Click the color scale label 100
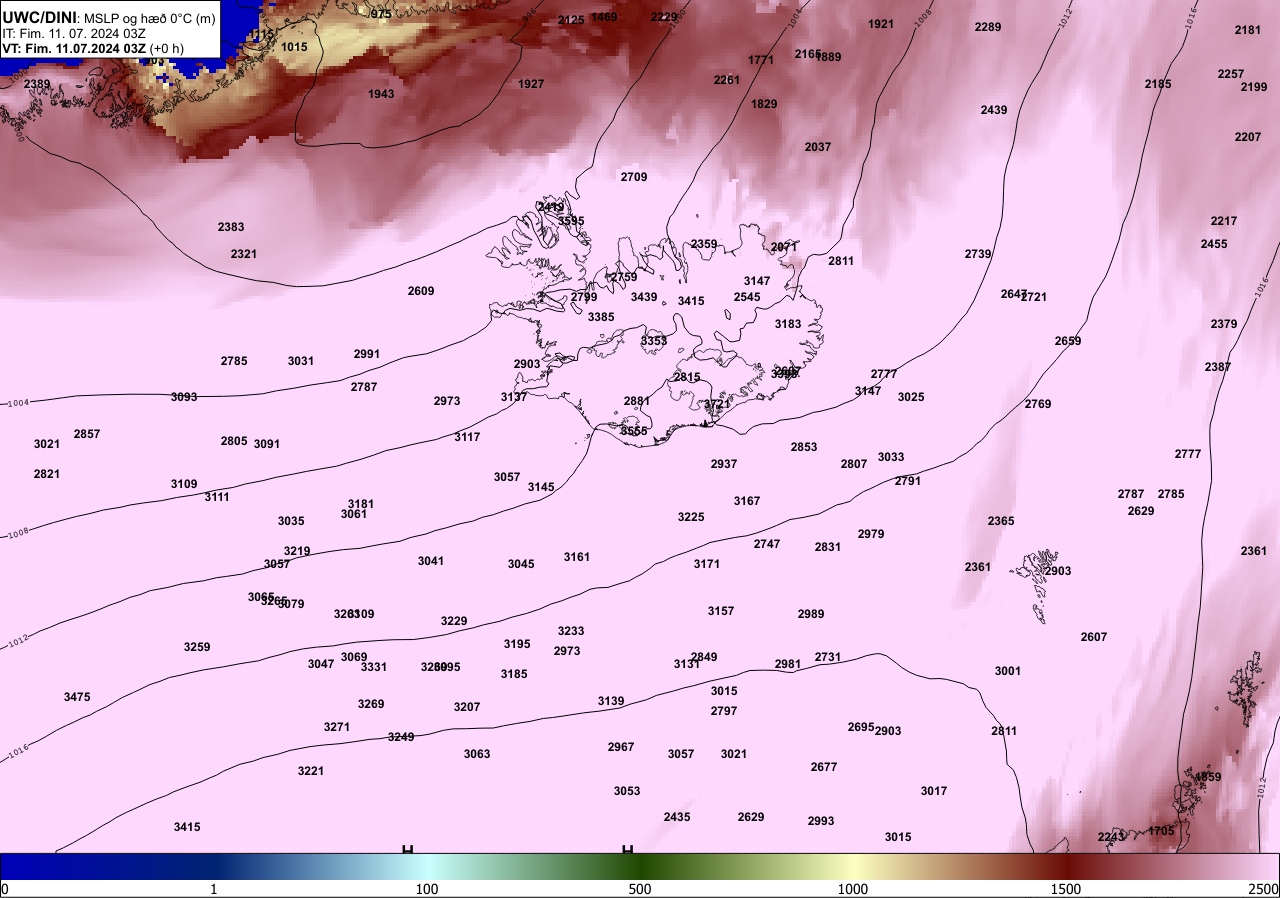Viewport: 1280px width, 898px height. [x=427, y=889]
